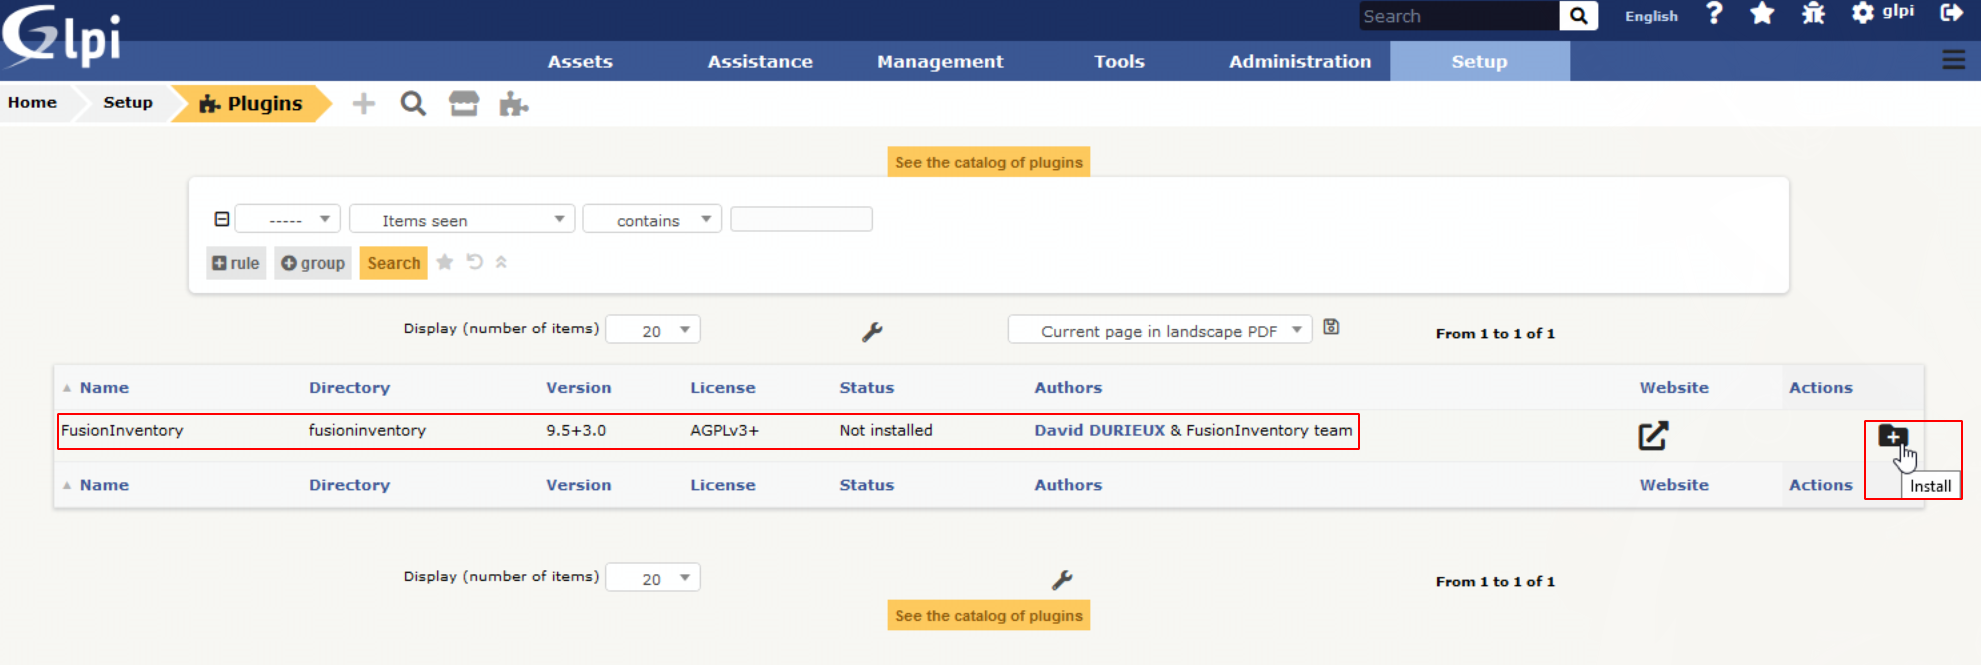Open the Tools menu
1981x665 pixels.
pos(1119,61)
